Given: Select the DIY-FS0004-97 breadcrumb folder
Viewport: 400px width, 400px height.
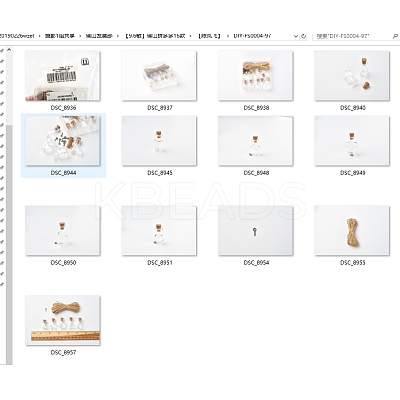Looking at the screenshot, I should pyautogui.click(x=252, y=36).
